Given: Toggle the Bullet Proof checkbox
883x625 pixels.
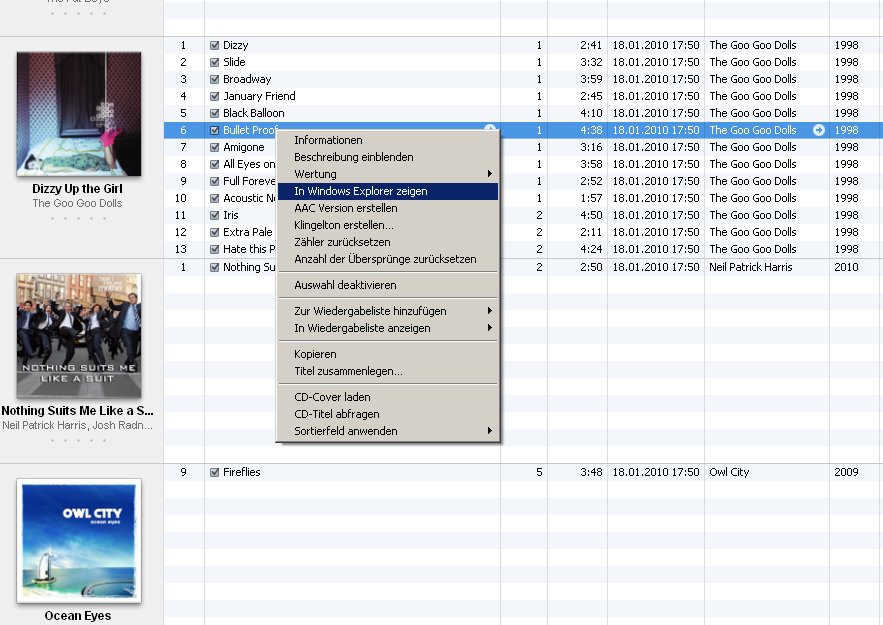Looking at the screenshot, I should [215, 130].
